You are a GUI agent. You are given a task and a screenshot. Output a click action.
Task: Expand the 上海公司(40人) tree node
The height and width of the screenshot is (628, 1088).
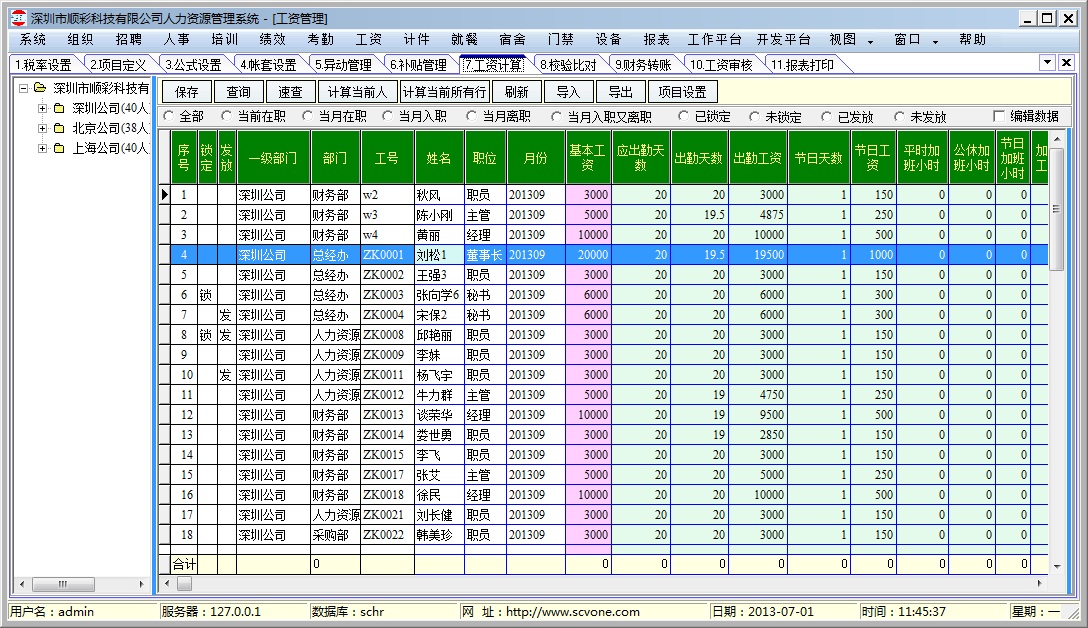point(42,148)
